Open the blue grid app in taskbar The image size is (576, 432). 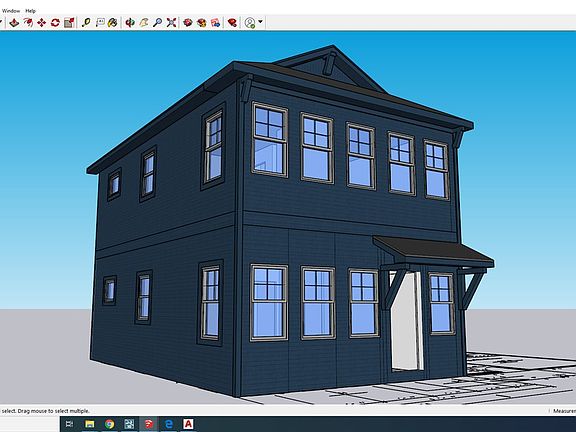point(129,424)
